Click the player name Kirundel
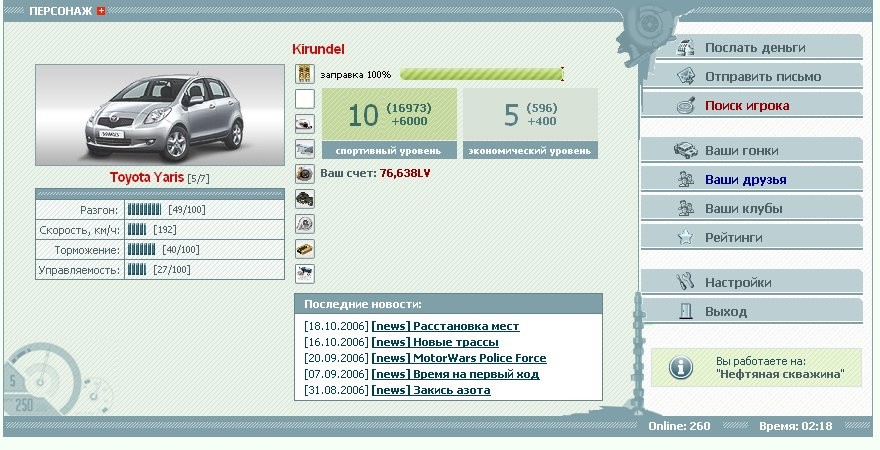The height and width of the screenshot is (450, 880). click(318, 49)
